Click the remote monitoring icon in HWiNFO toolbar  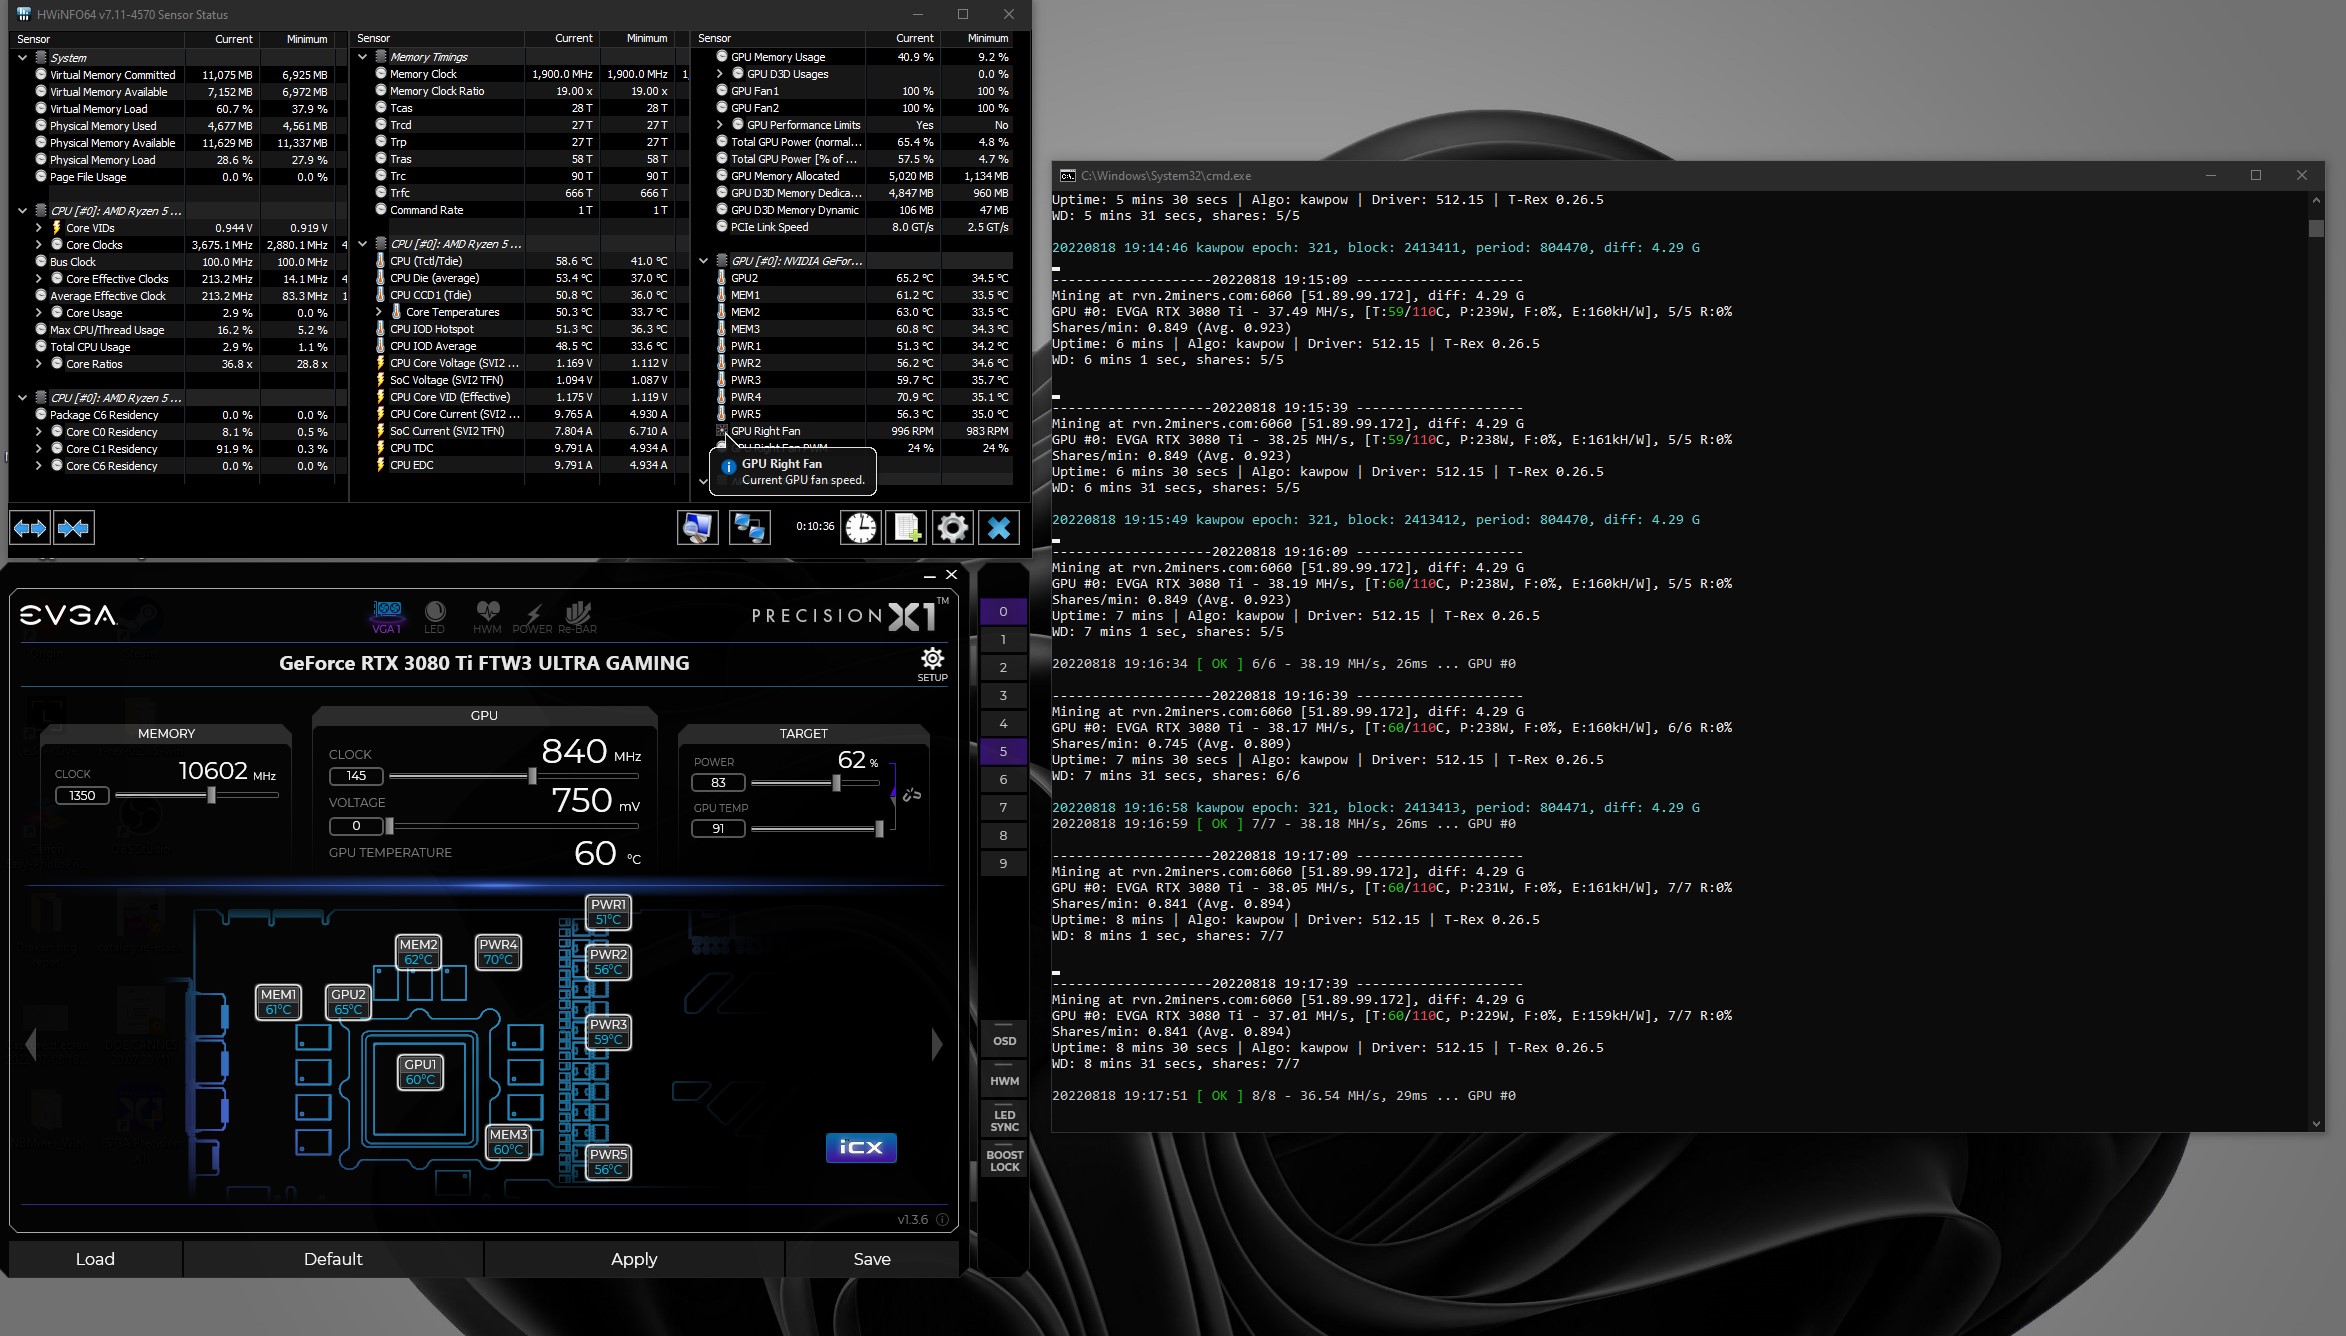pyautogui.click(x=750, y=527)
